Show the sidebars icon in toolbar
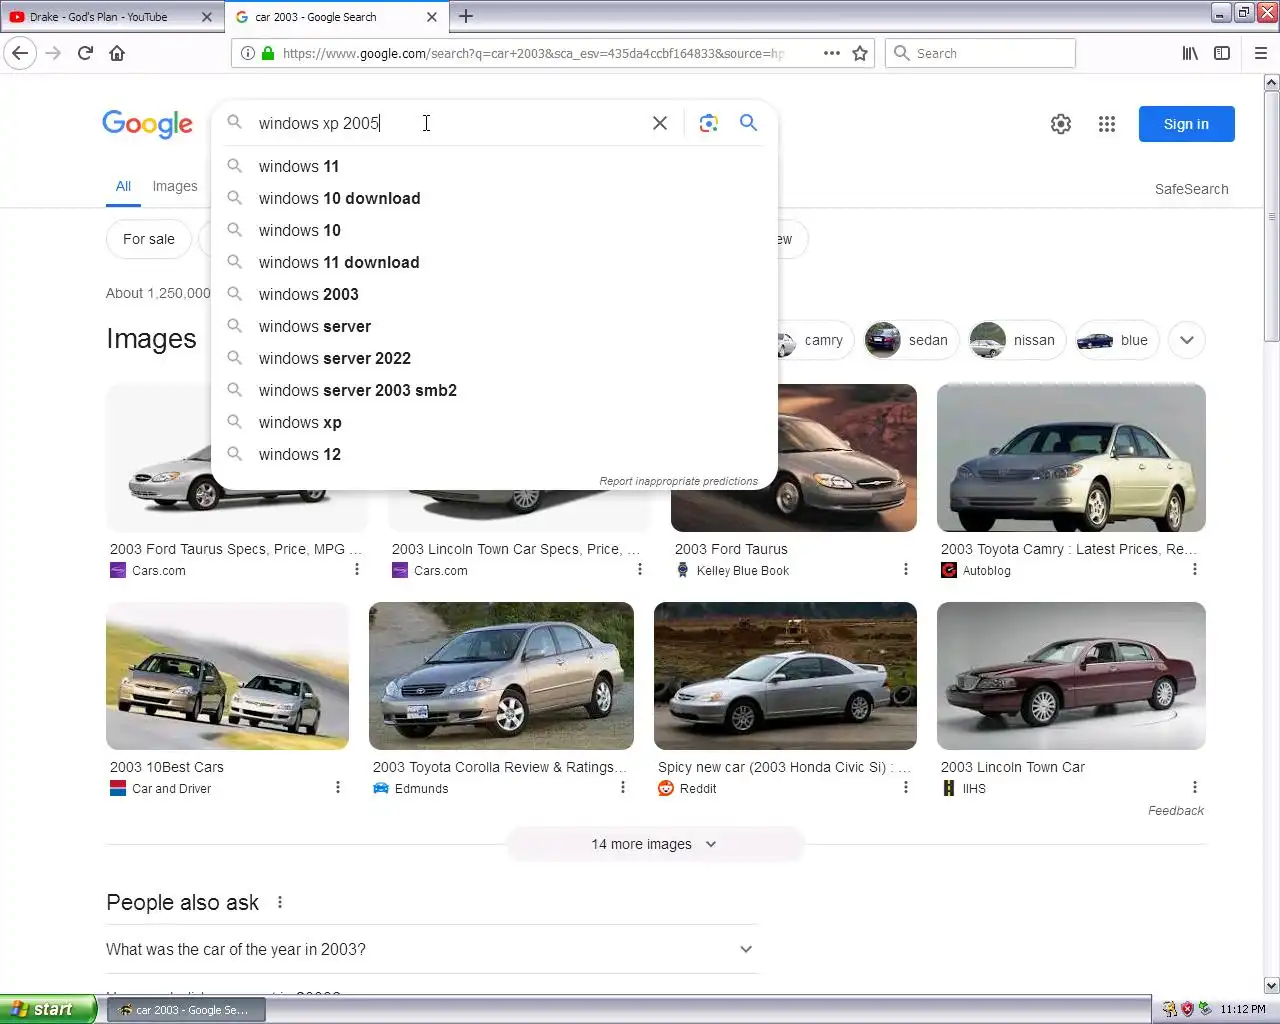Image resolution: width=1280 pixels, height=1024 pixels. click(x=1222, y=53)
